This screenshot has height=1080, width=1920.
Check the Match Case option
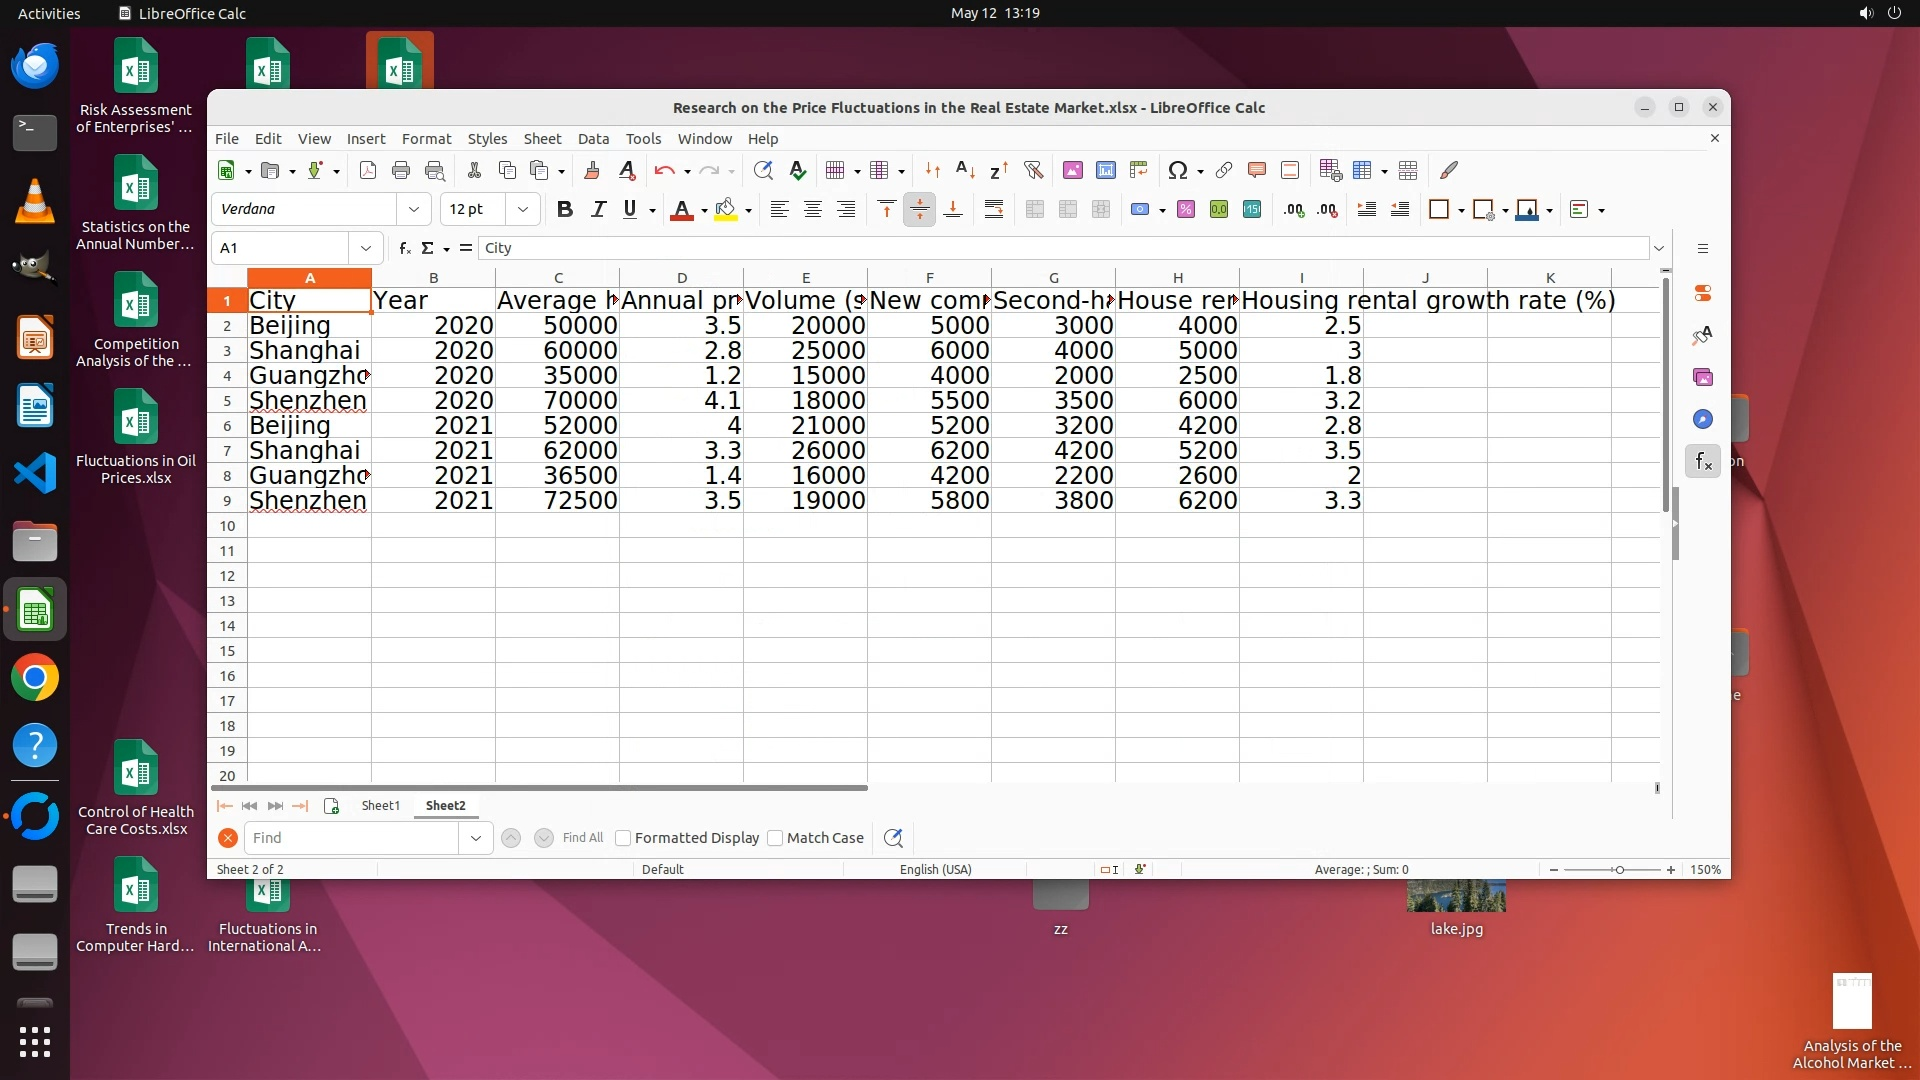pyautogui.click(x=775, y=838)
